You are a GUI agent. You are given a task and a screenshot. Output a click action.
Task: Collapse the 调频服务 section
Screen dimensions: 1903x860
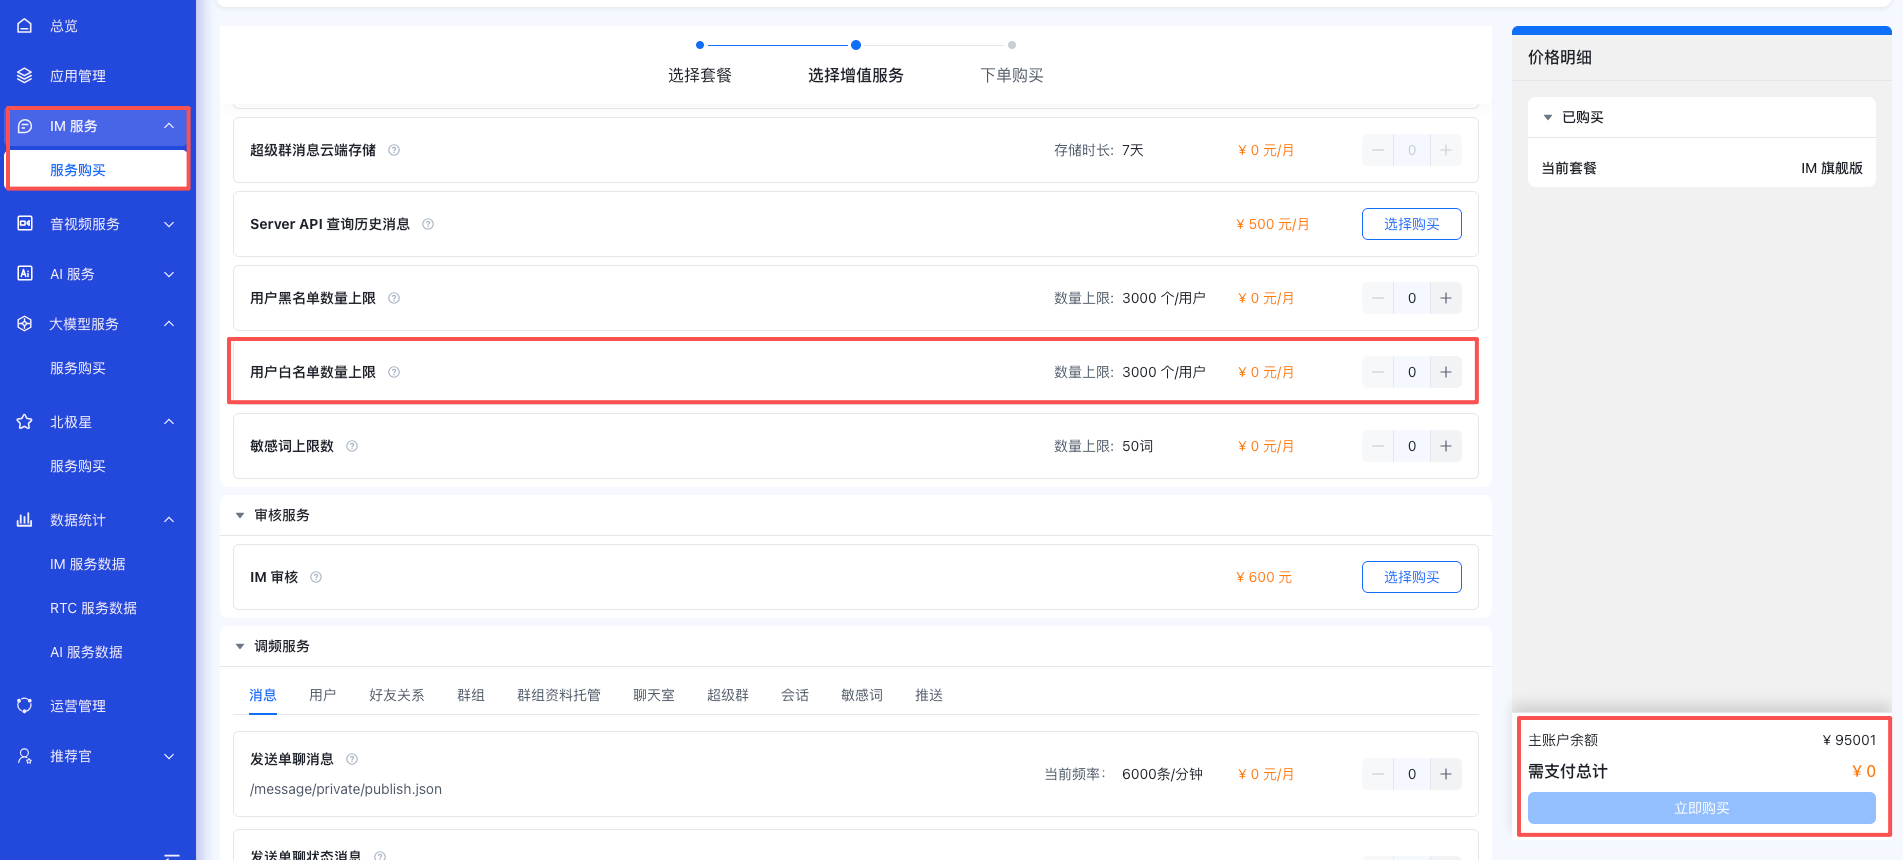pos(240,646)
